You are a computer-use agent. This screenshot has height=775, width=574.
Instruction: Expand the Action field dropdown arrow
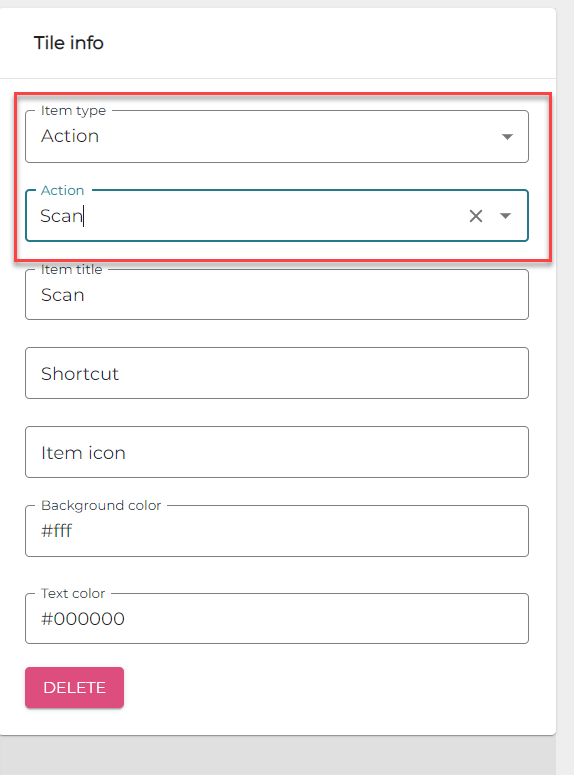click(x=505, y=216)
